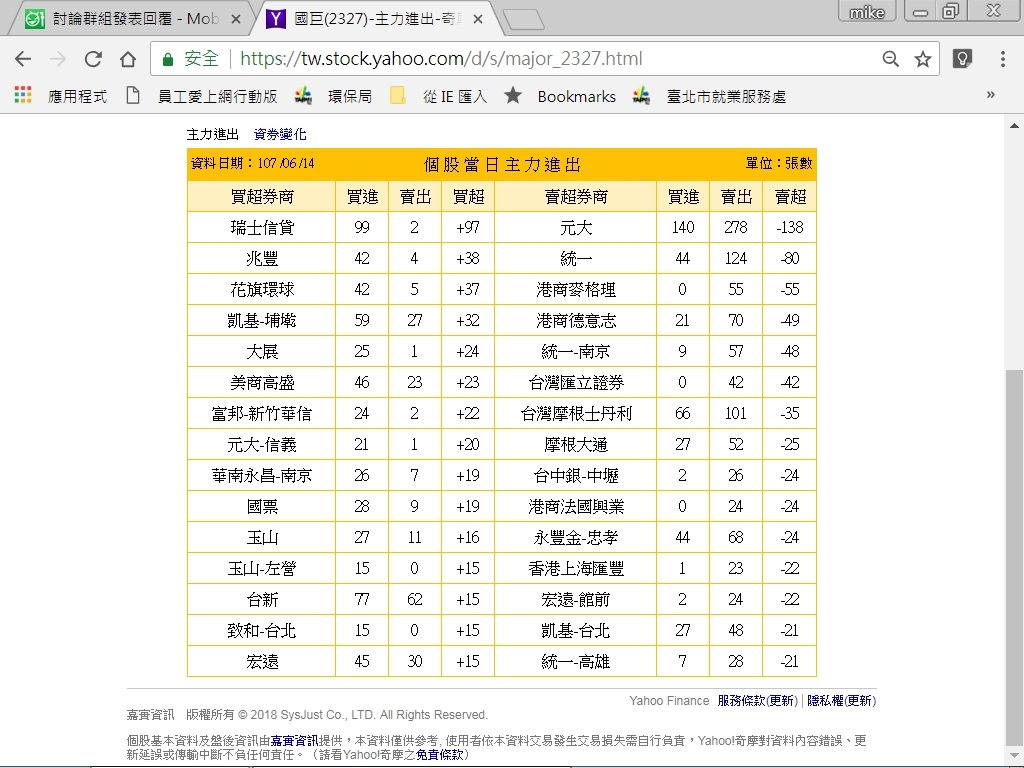Open the 資券變化 link
Viewport: 1024px width, 768px height.
[280, 135]
